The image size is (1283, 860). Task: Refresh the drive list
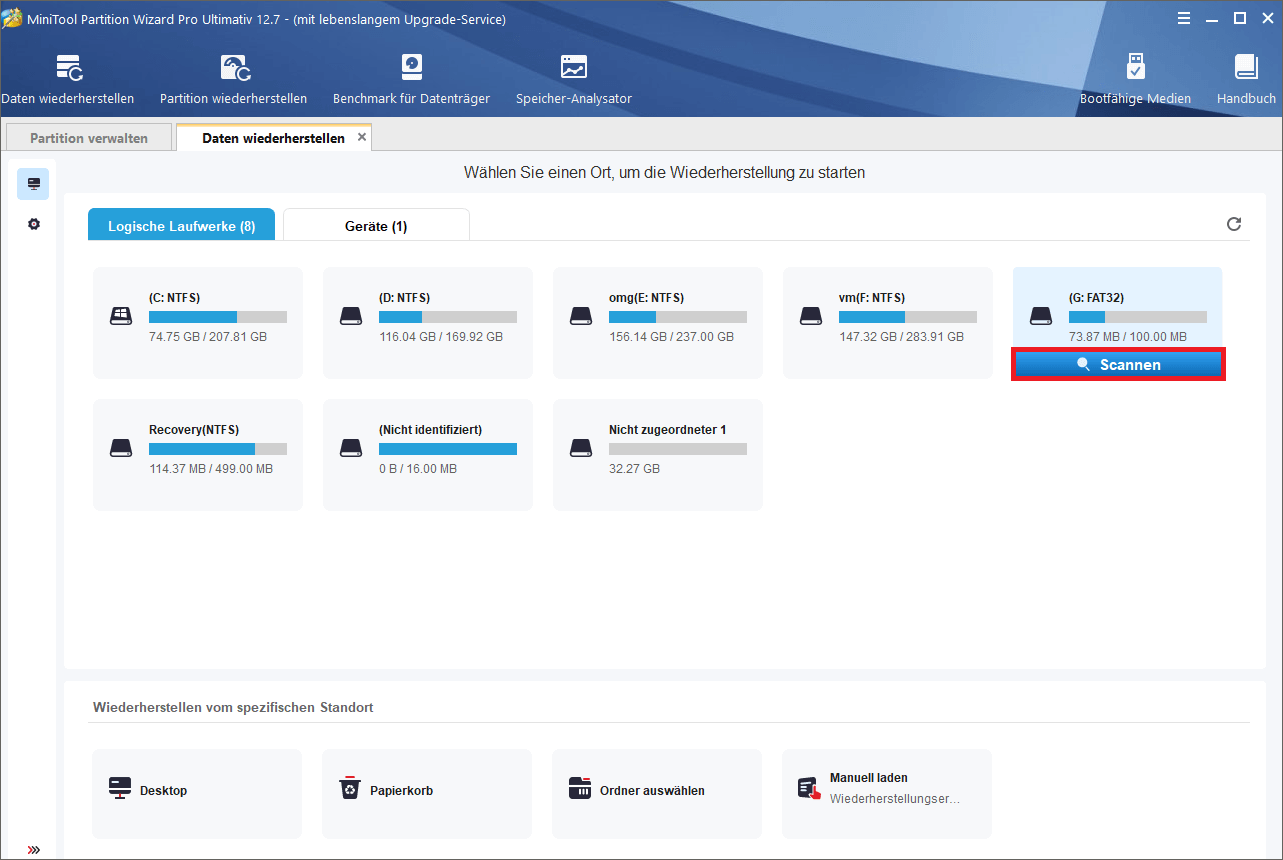[1234, 224]
